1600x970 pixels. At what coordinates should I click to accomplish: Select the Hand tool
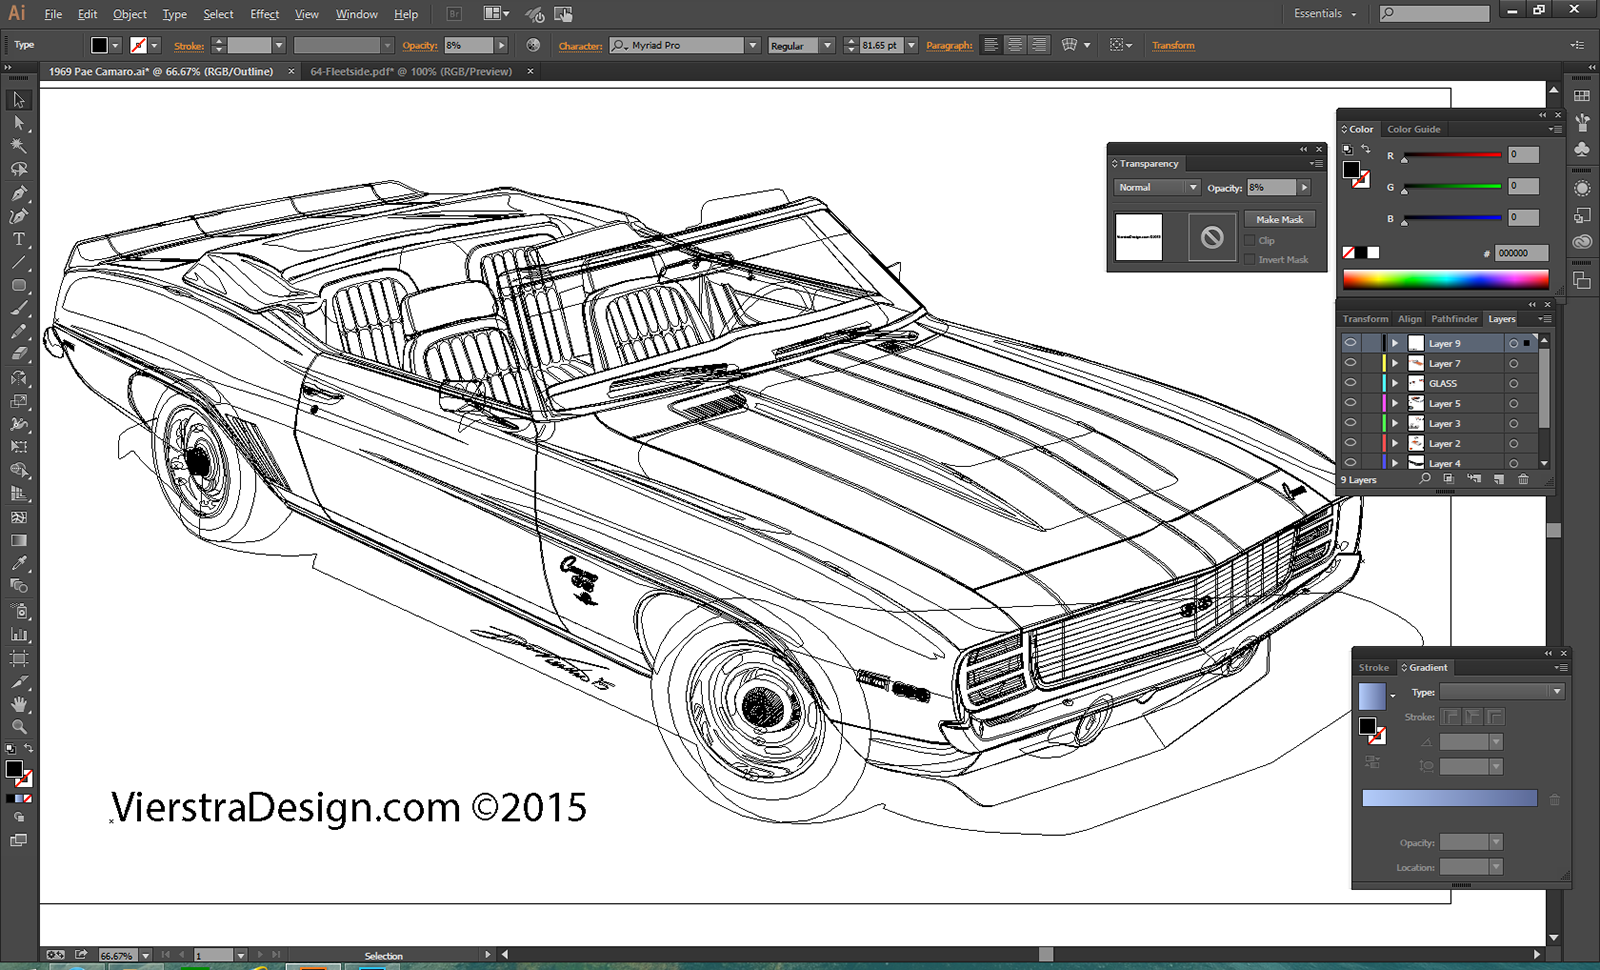pyautogui.click(x=18, y=704)
